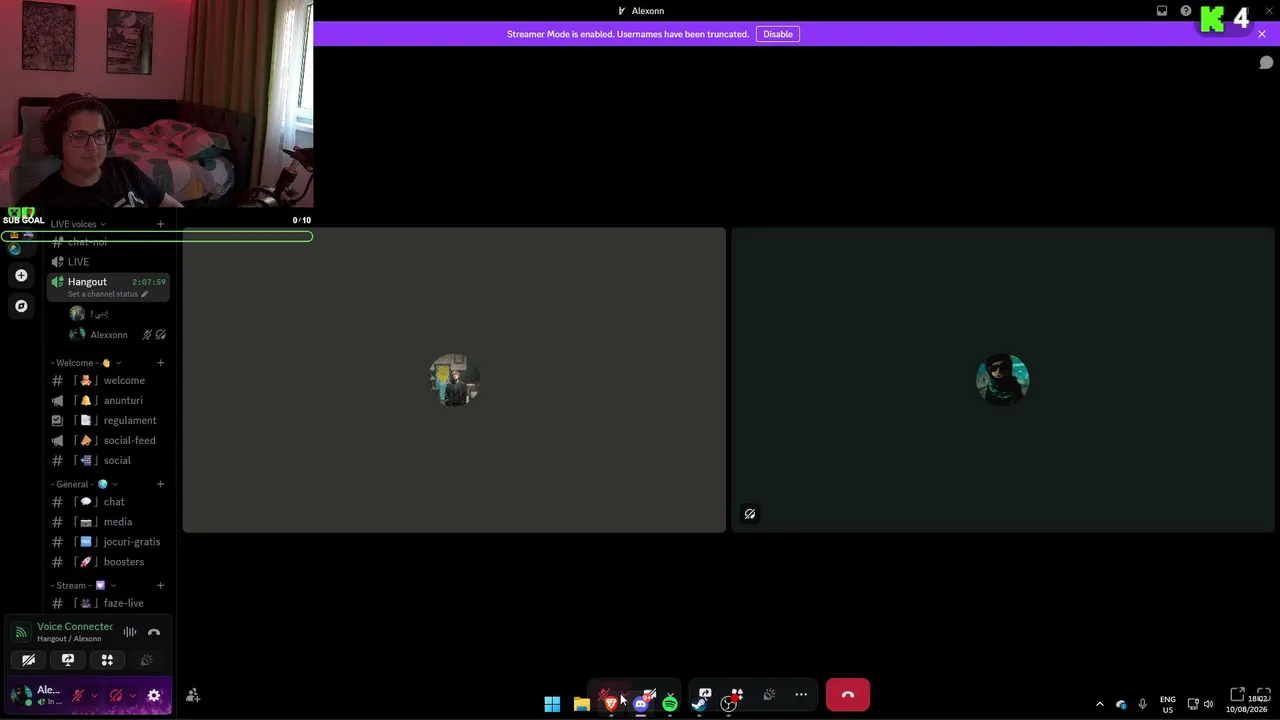End the call with the red disconnect button
Screen dimensions: 1280x720
pos(848,695)
